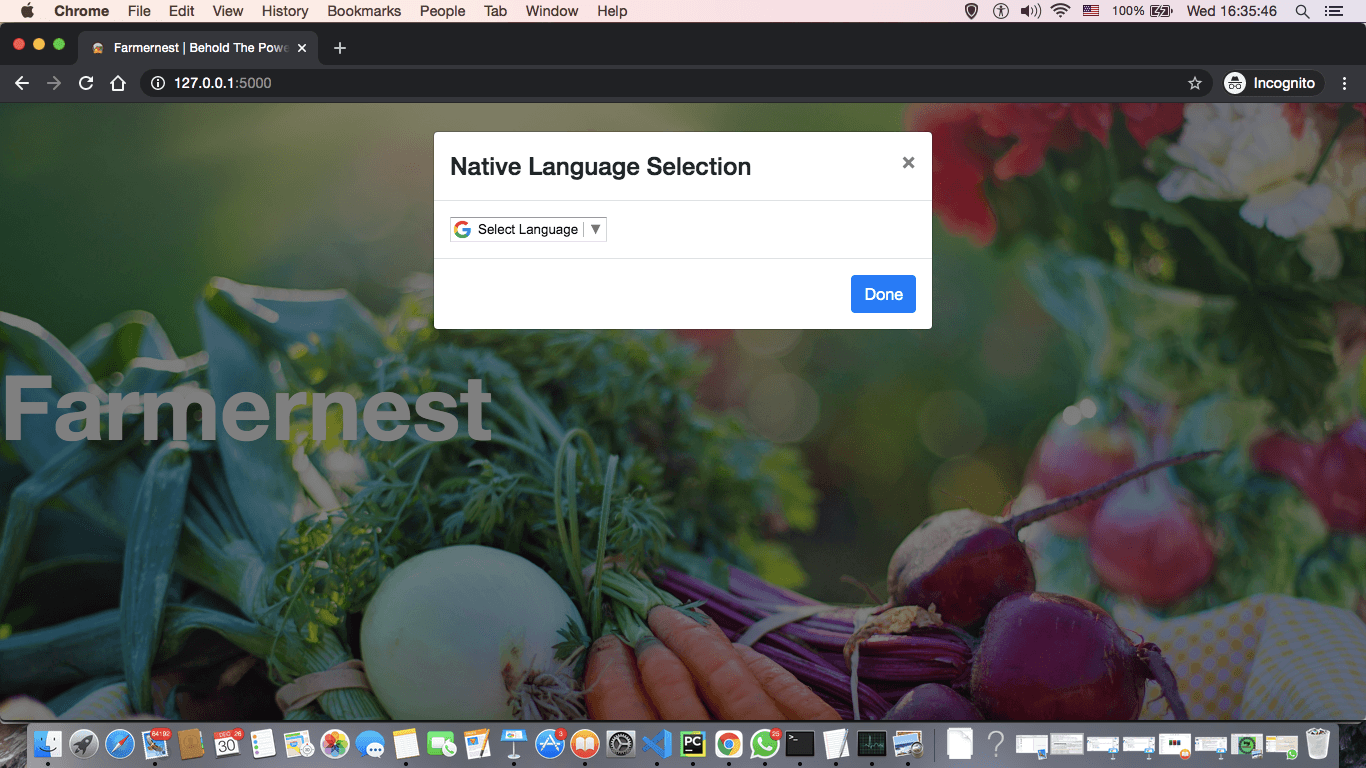Open the File menu

coord(139,11)
